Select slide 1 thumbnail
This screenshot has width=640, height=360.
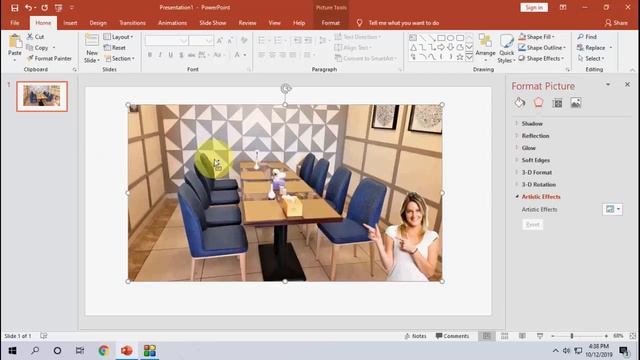tap(42, 96)
